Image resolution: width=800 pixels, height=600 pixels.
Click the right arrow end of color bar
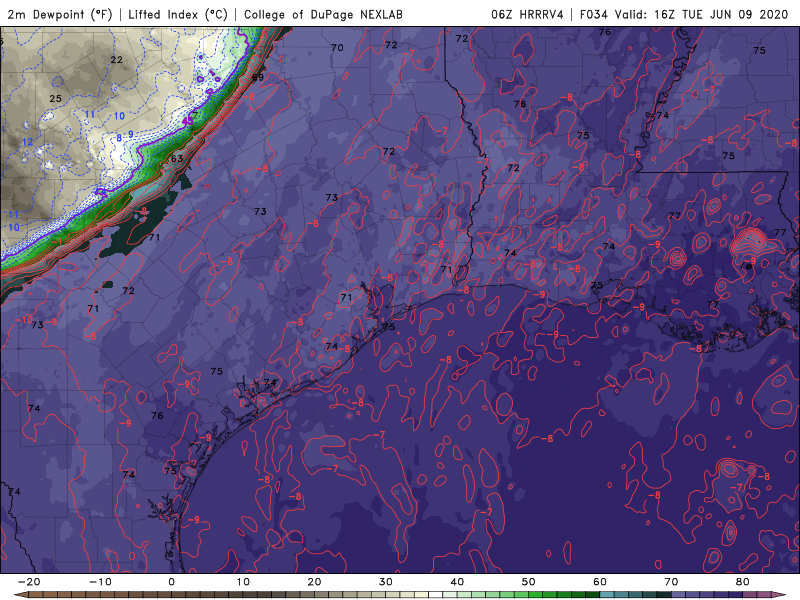pos(781,595)
